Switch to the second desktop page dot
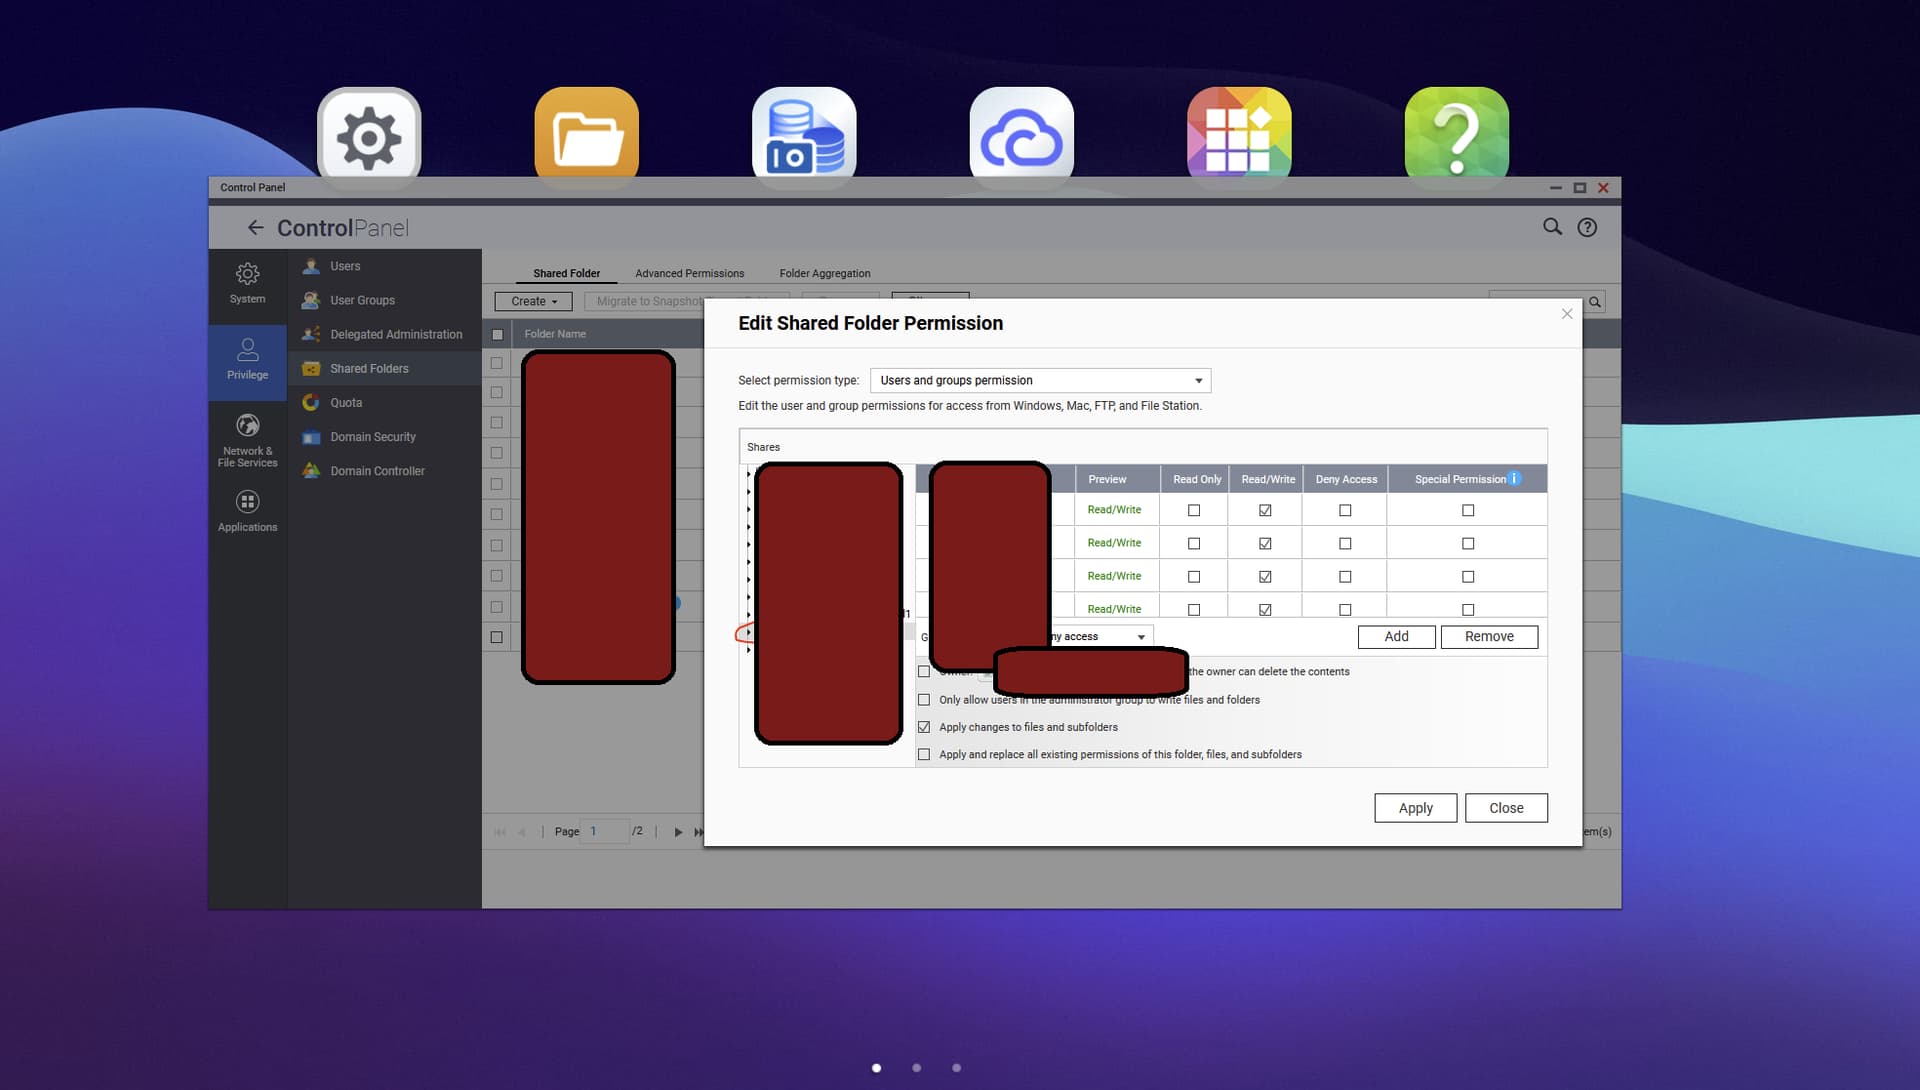 coord(916,1068)
